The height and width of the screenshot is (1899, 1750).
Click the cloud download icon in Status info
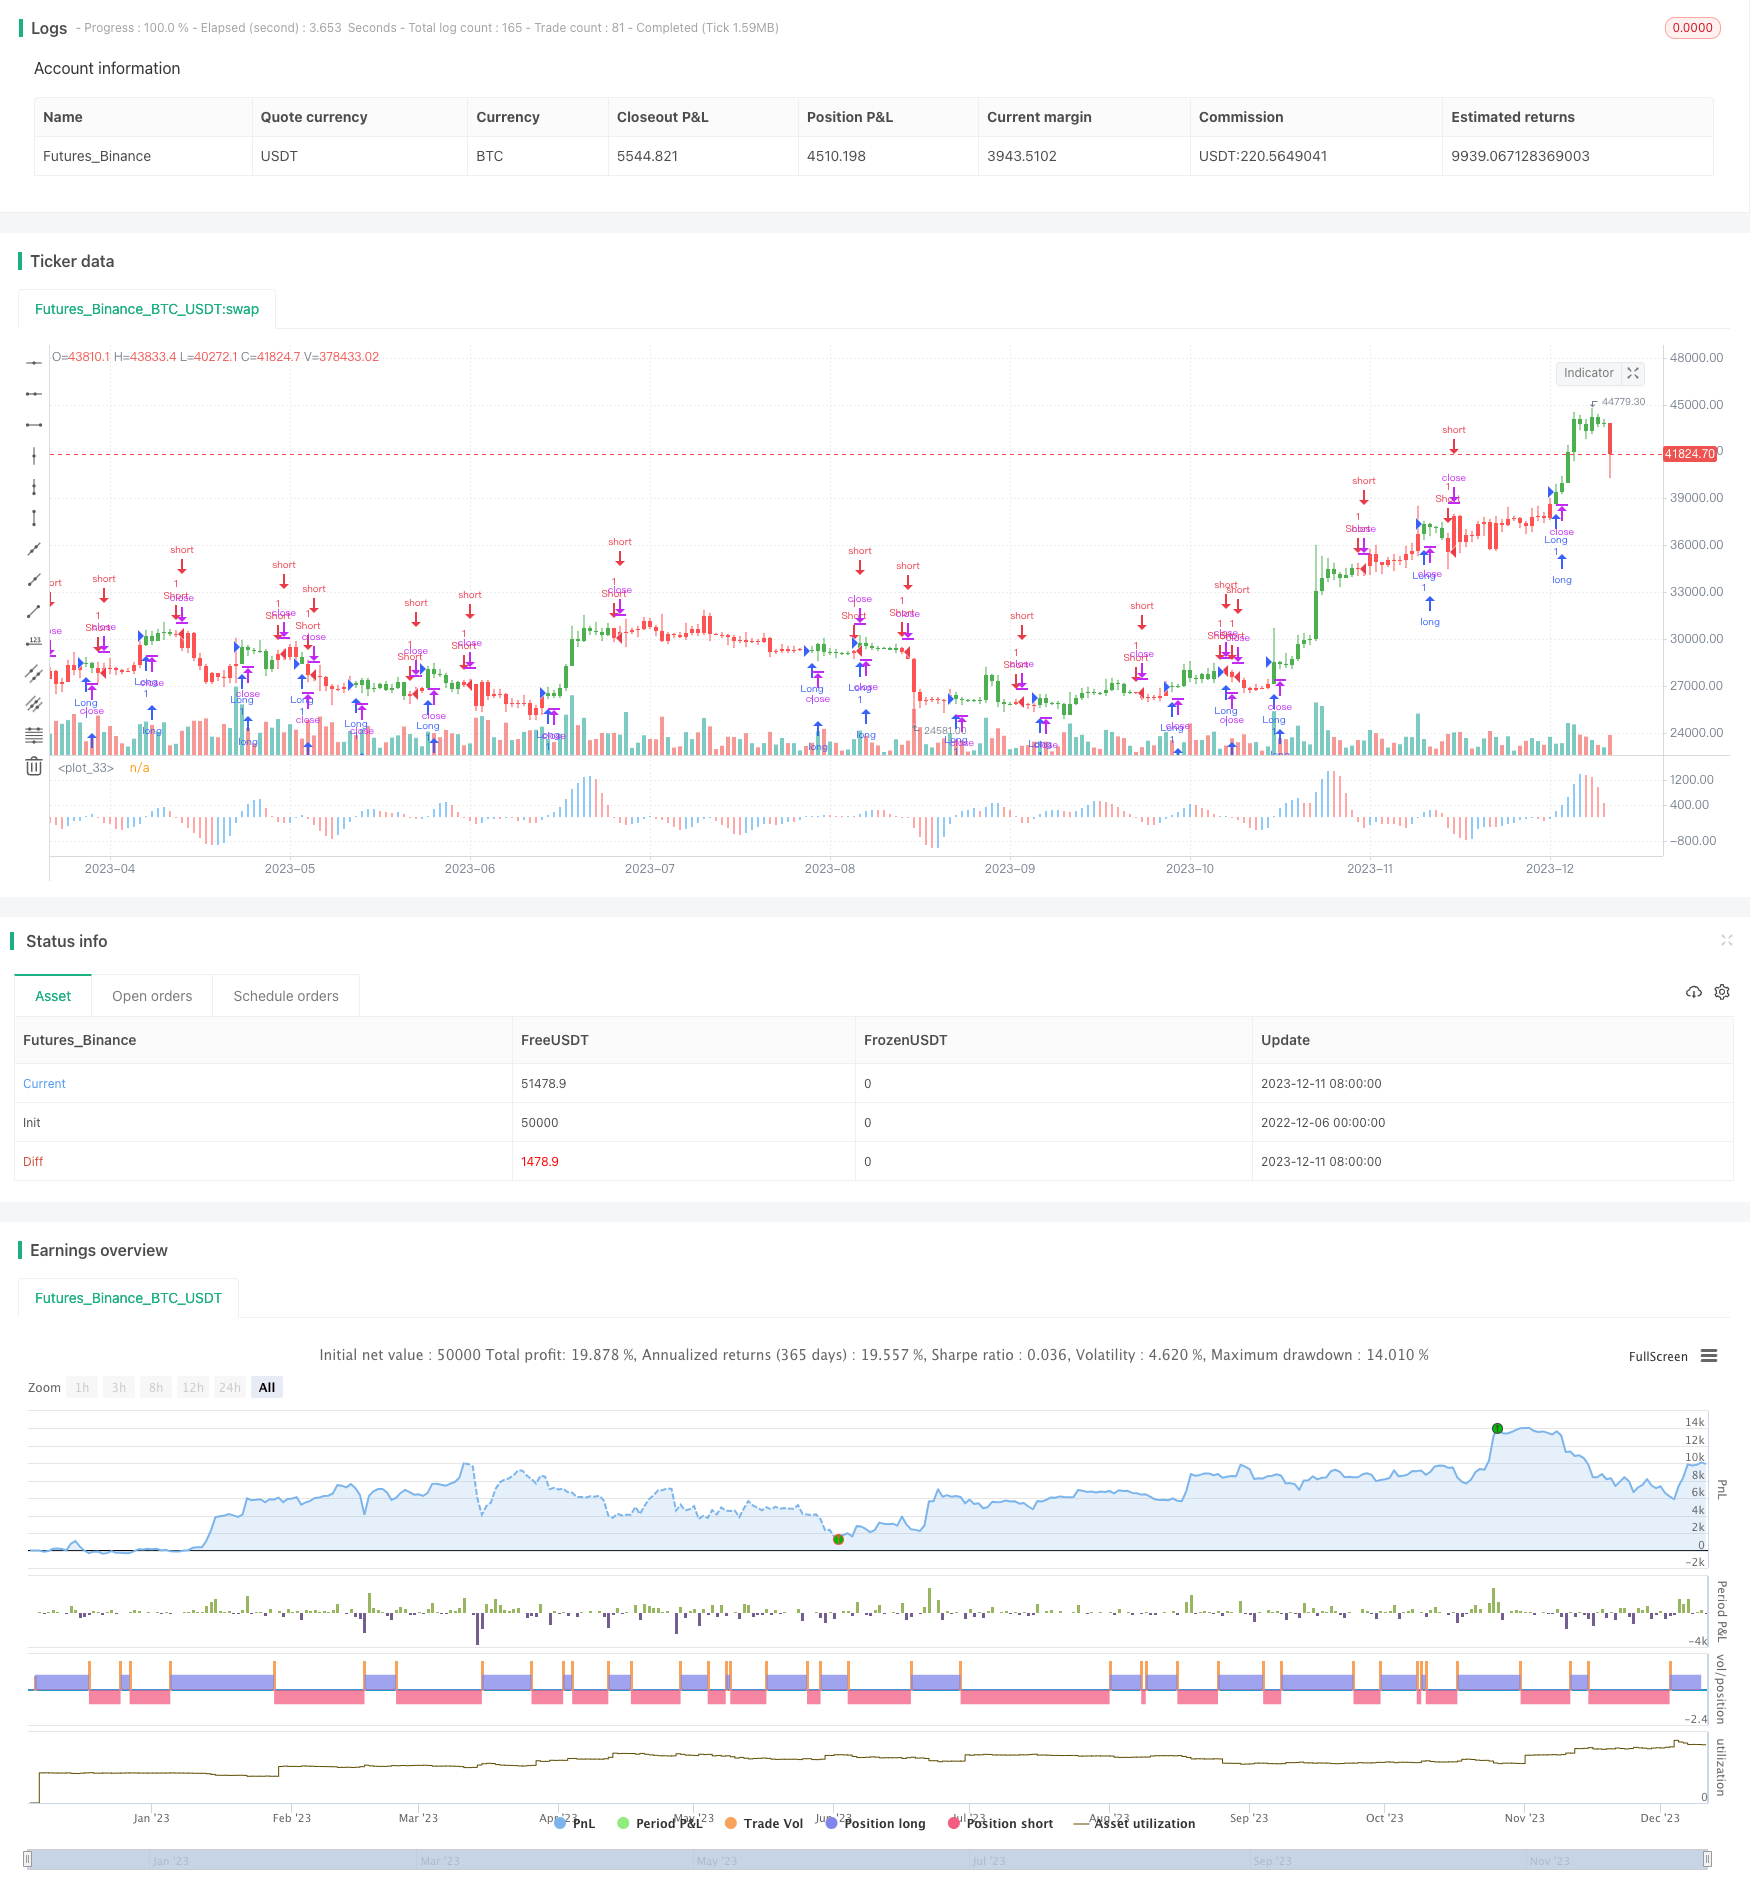[x=1693, y=992]
